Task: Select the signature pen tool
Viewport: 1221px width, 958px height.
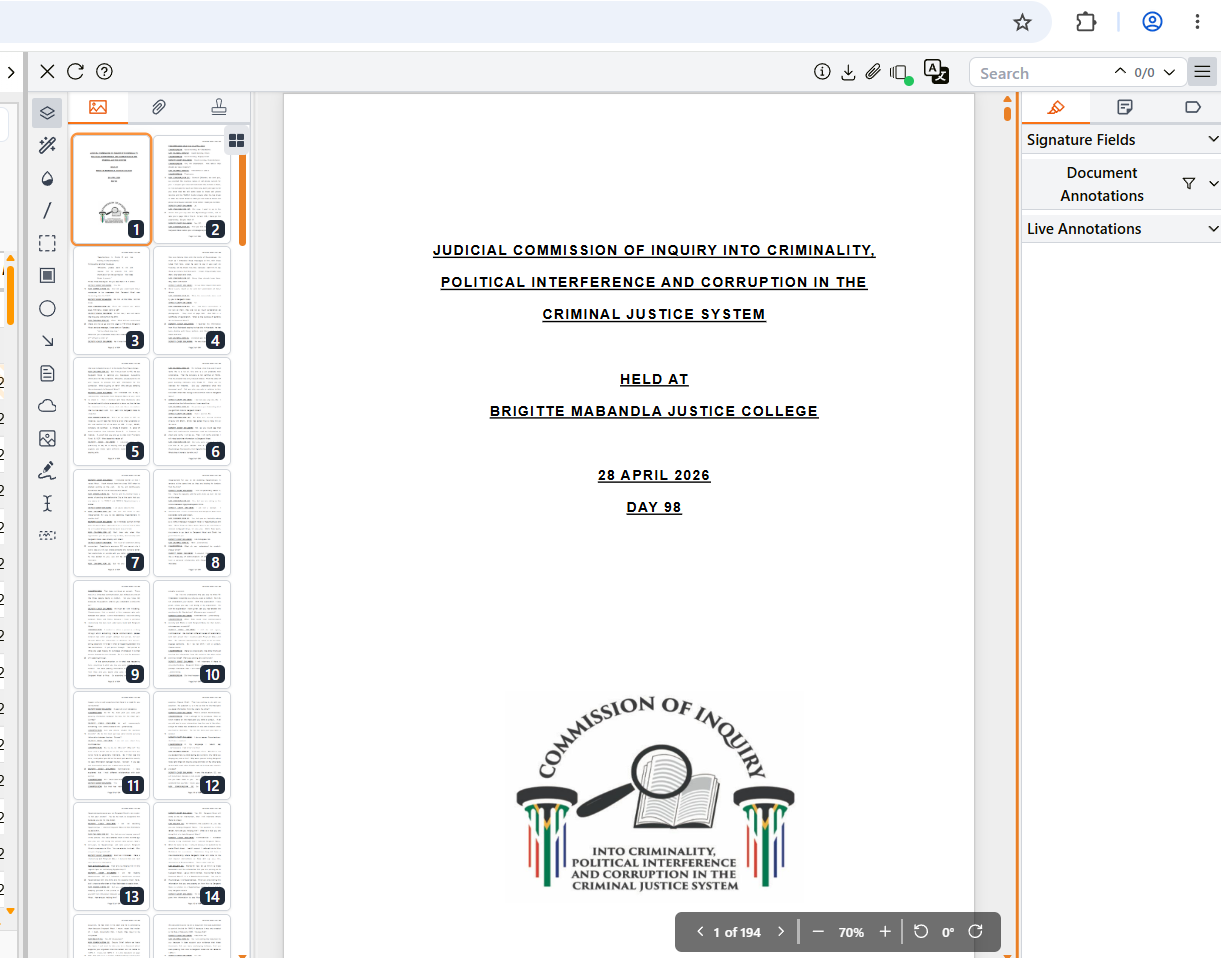Action: tap(47, 470)
